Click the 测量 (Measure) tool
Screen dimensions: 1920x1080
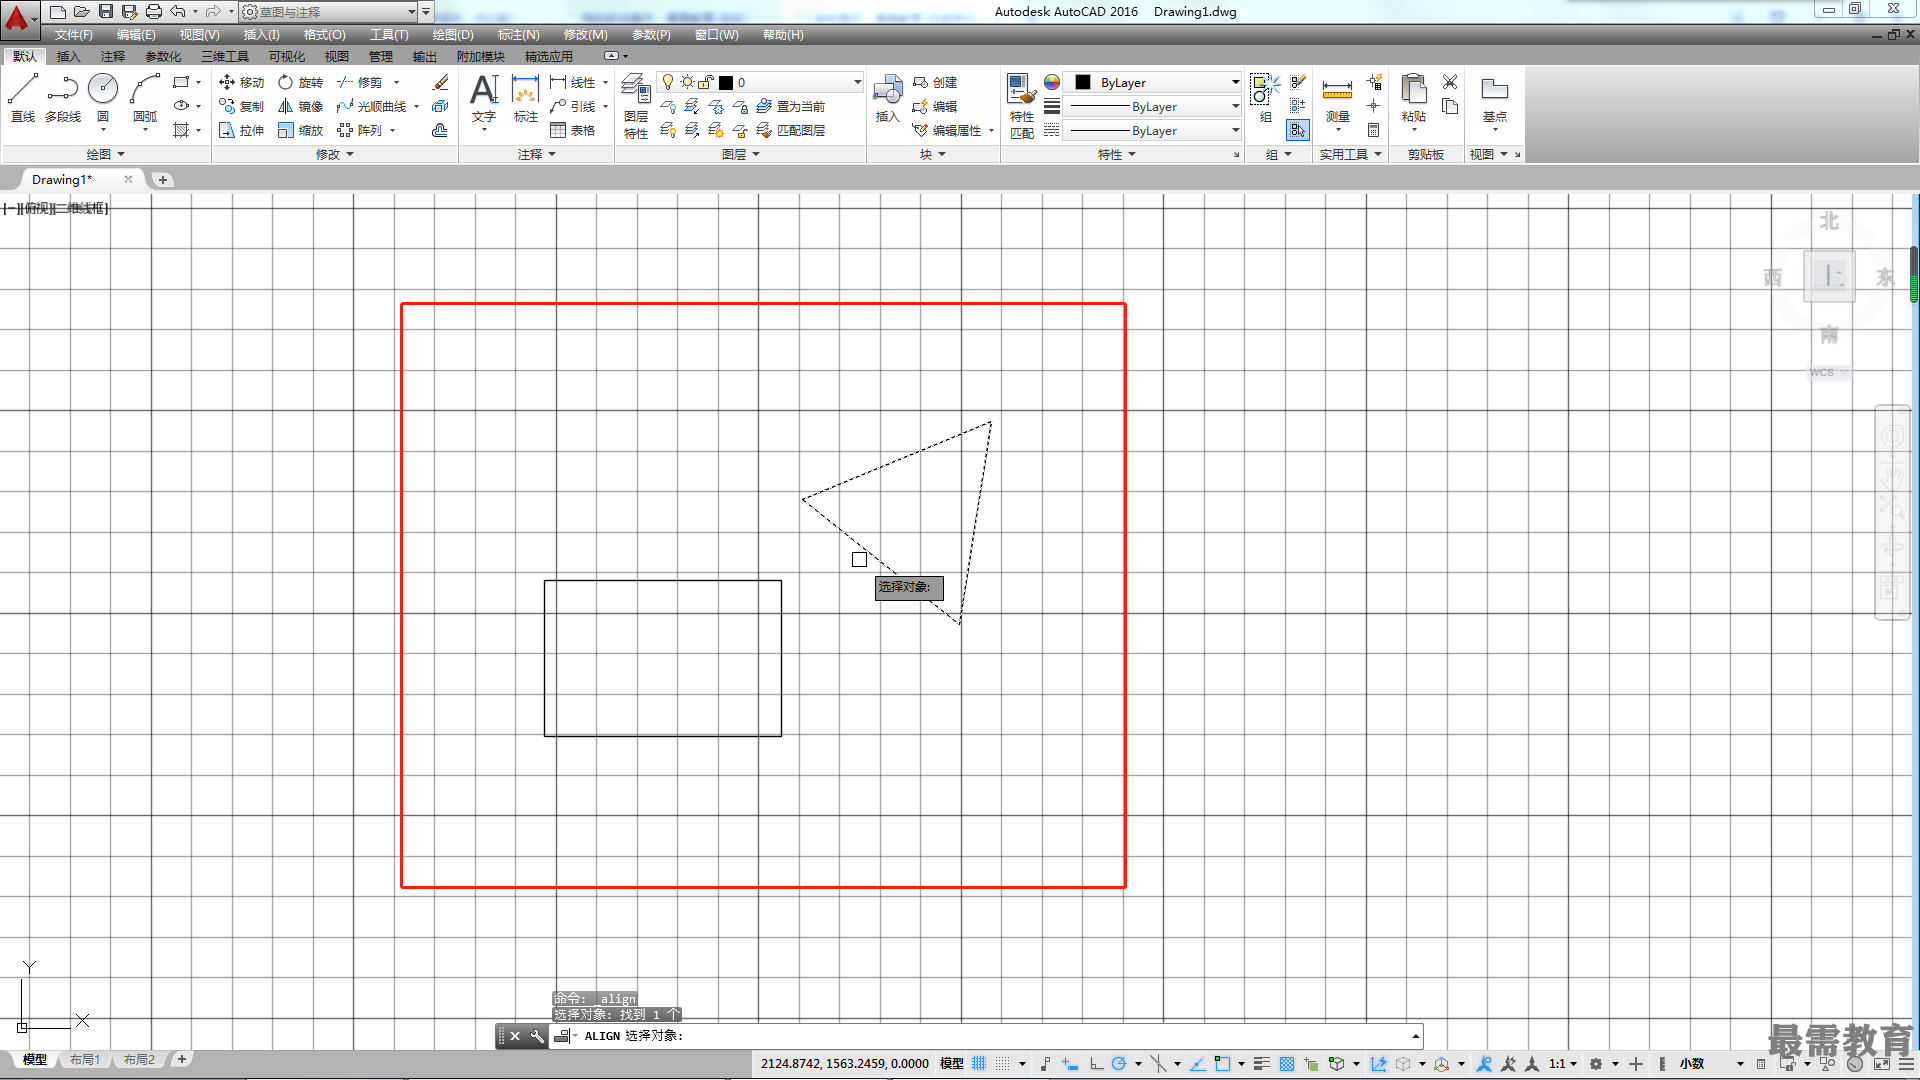coord(1337,100)
